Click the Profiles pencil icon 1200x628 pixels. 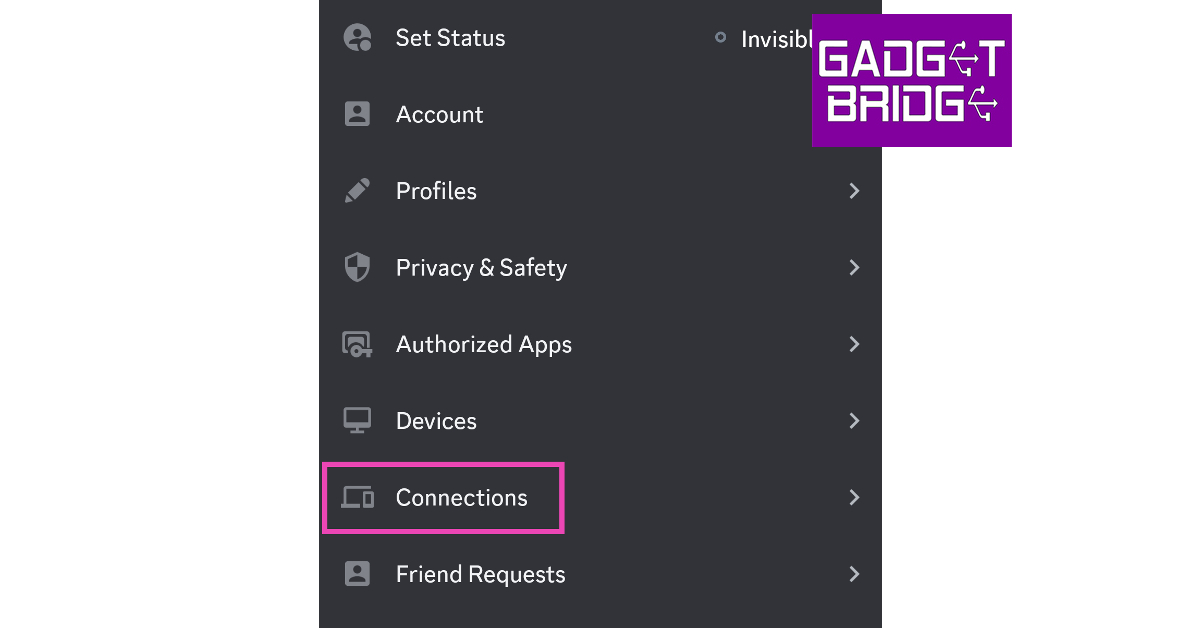click(357, 191)
